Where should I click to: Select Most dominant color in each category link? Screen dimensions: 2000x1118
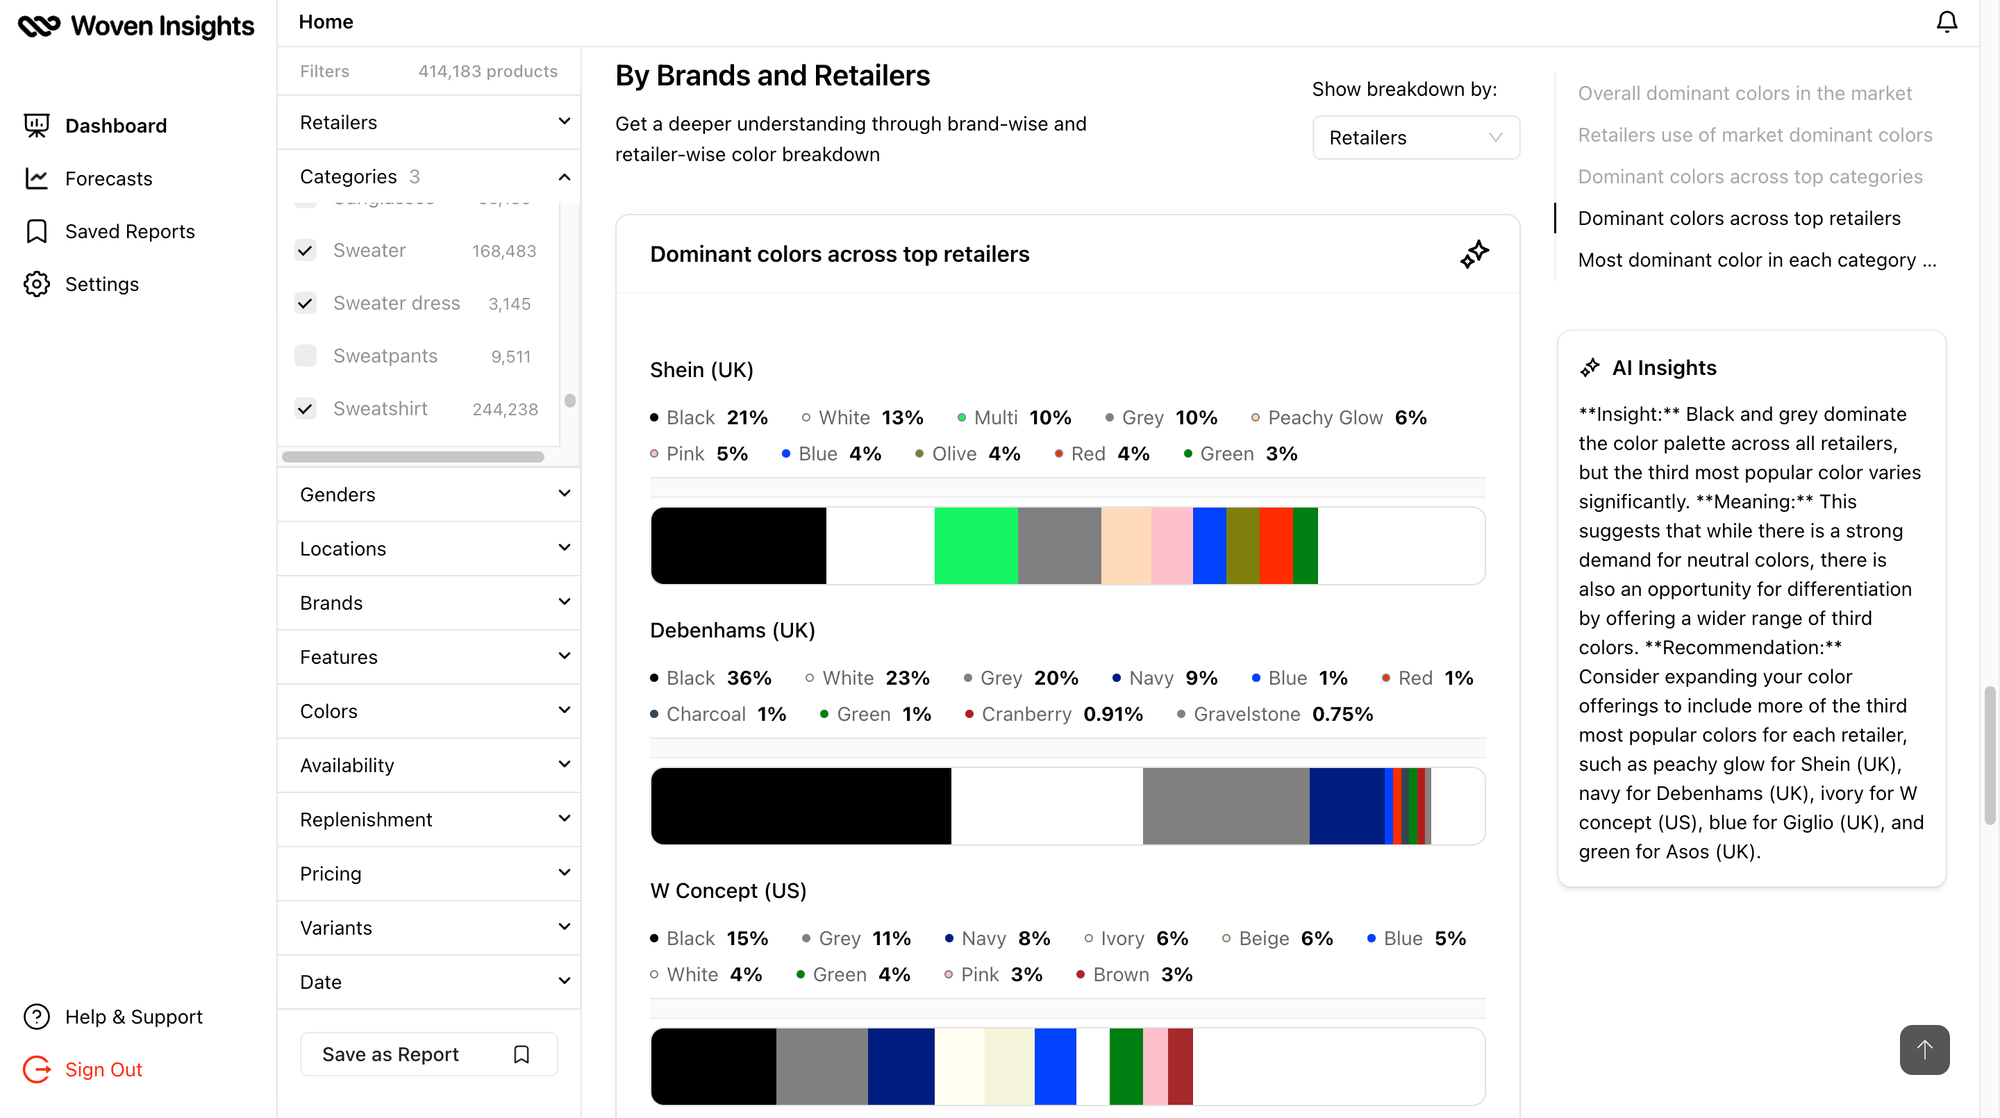1757,260
